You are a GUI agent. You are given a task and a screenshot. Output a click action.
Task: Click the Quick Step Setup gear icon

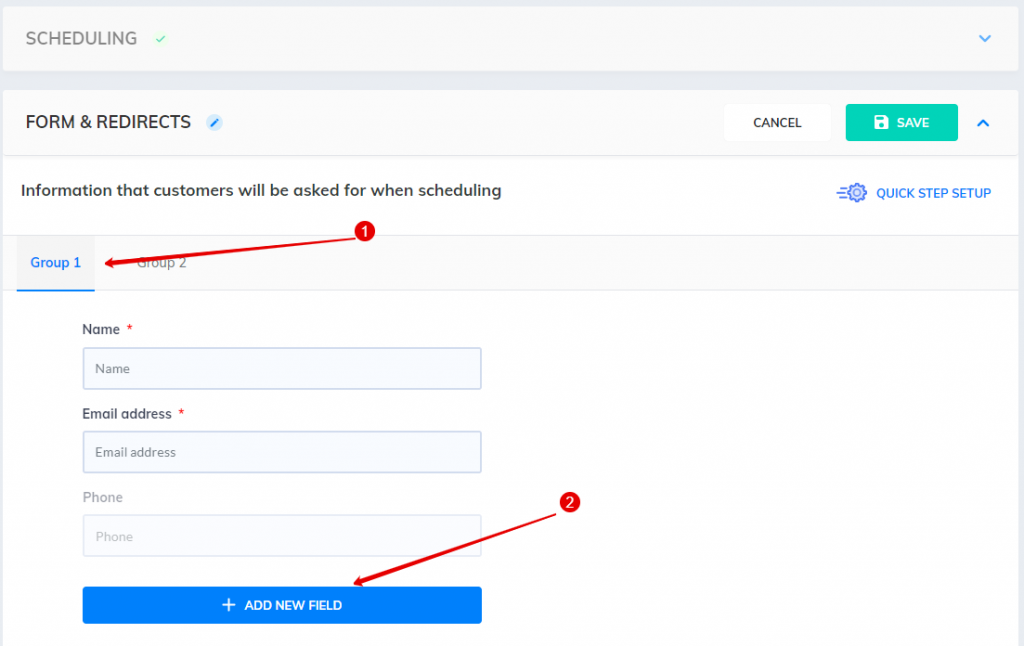pyautogui.click(x=852, y=193)
